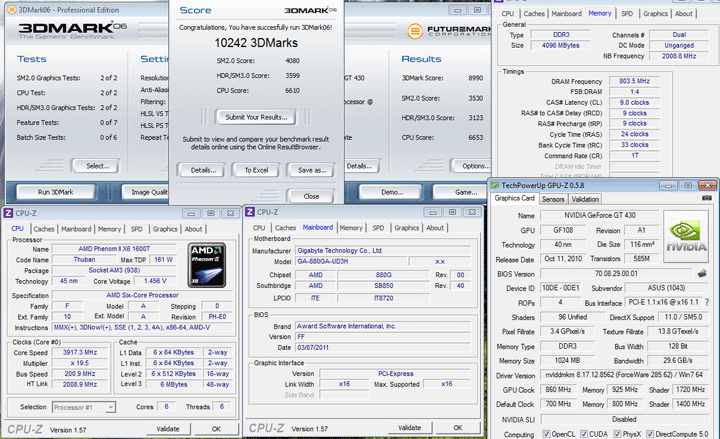Click Validate in the Processor CPU-Z window
This screenshot has height=439, width=720.
(x=168, y=429)
